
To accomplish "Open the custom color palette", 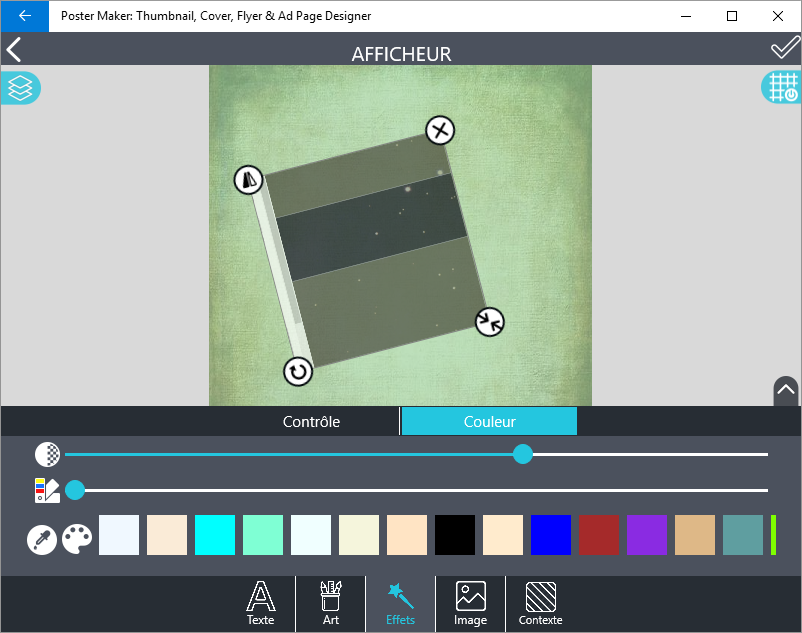I will tap(77, 539).
